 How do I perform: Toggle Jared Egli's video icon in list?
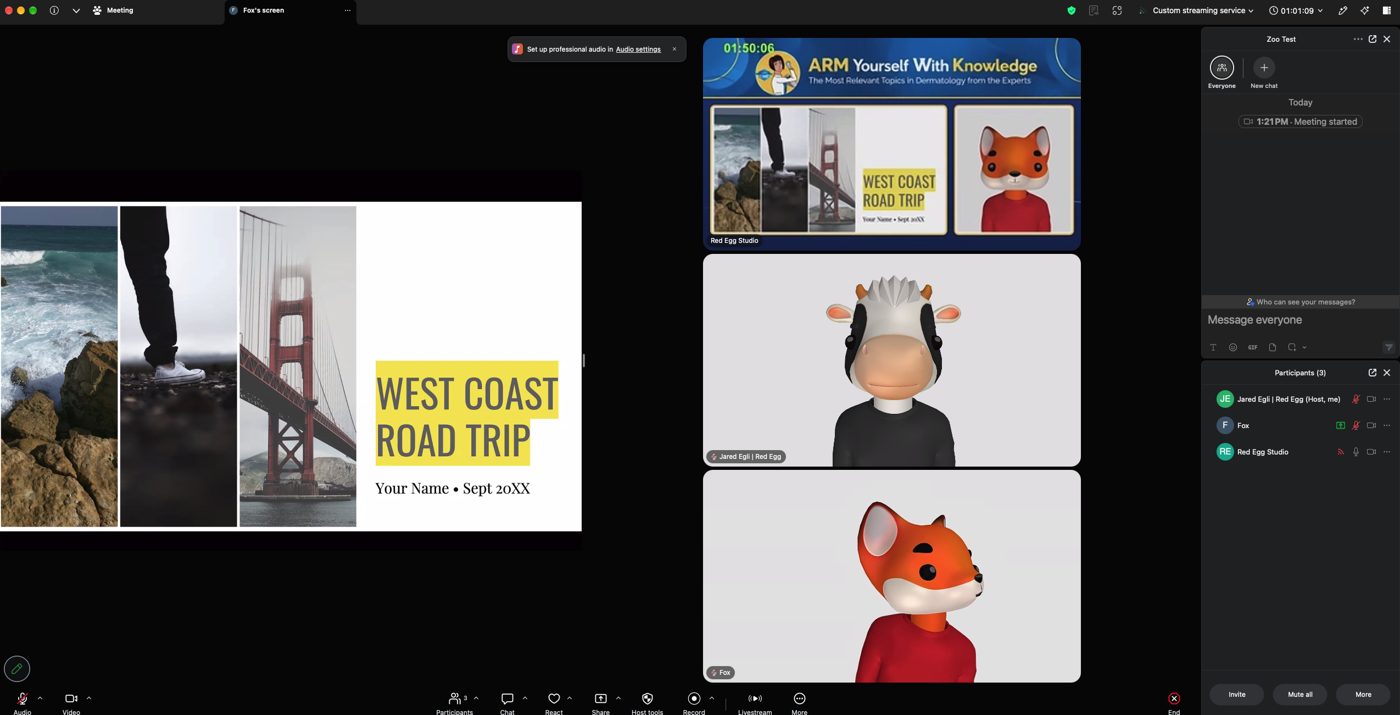1371,399
